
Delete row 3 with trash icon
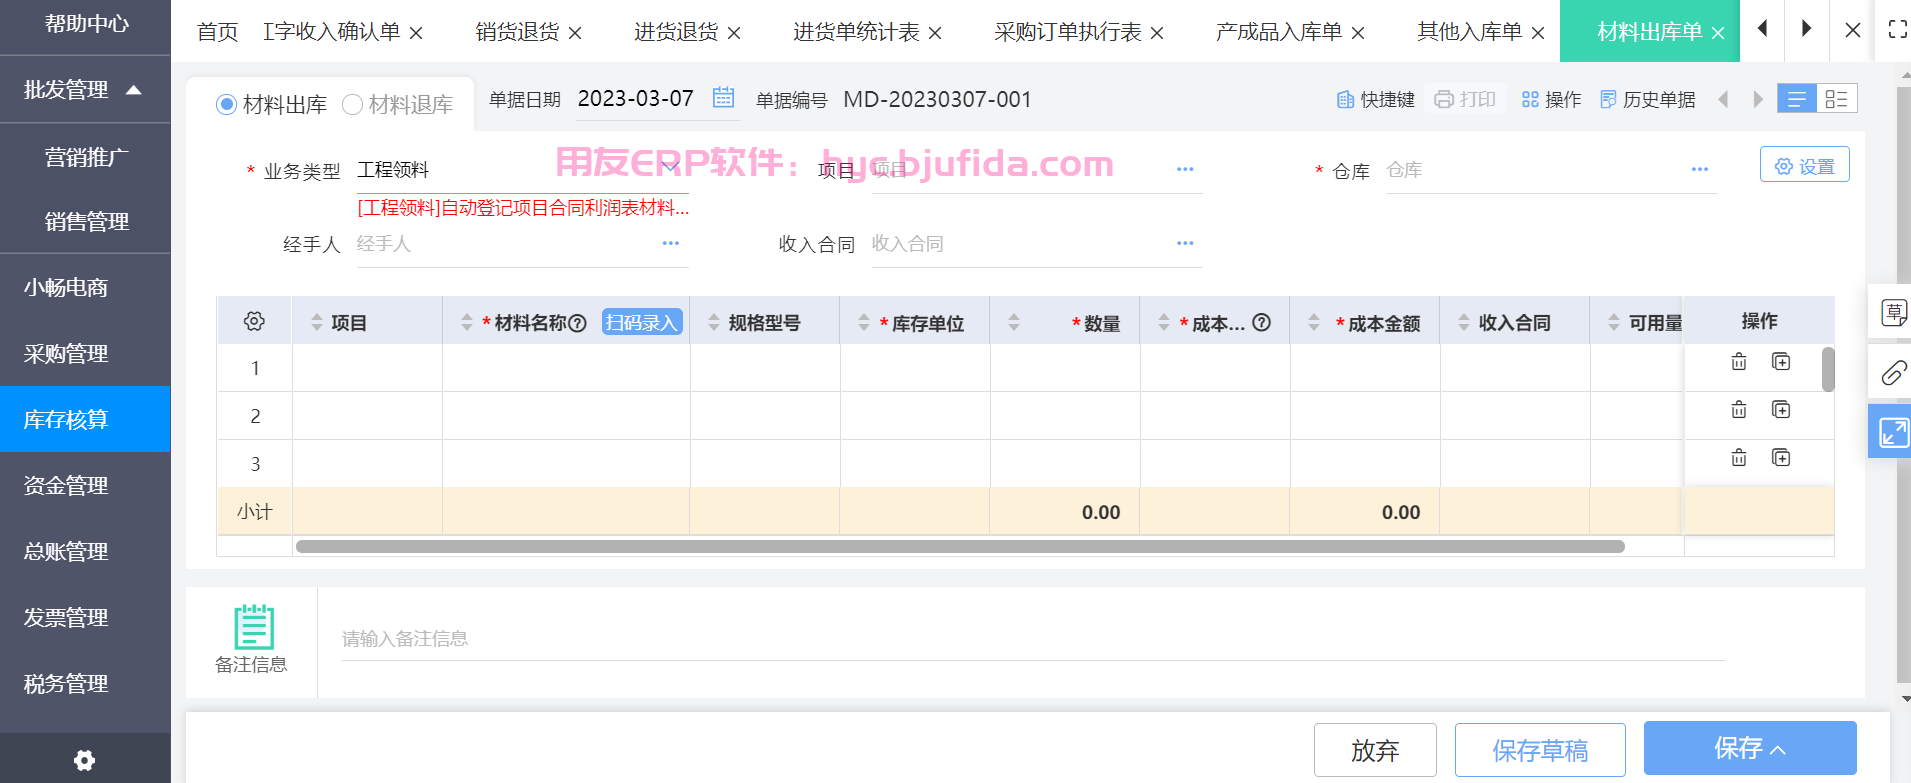point(1739,458)
